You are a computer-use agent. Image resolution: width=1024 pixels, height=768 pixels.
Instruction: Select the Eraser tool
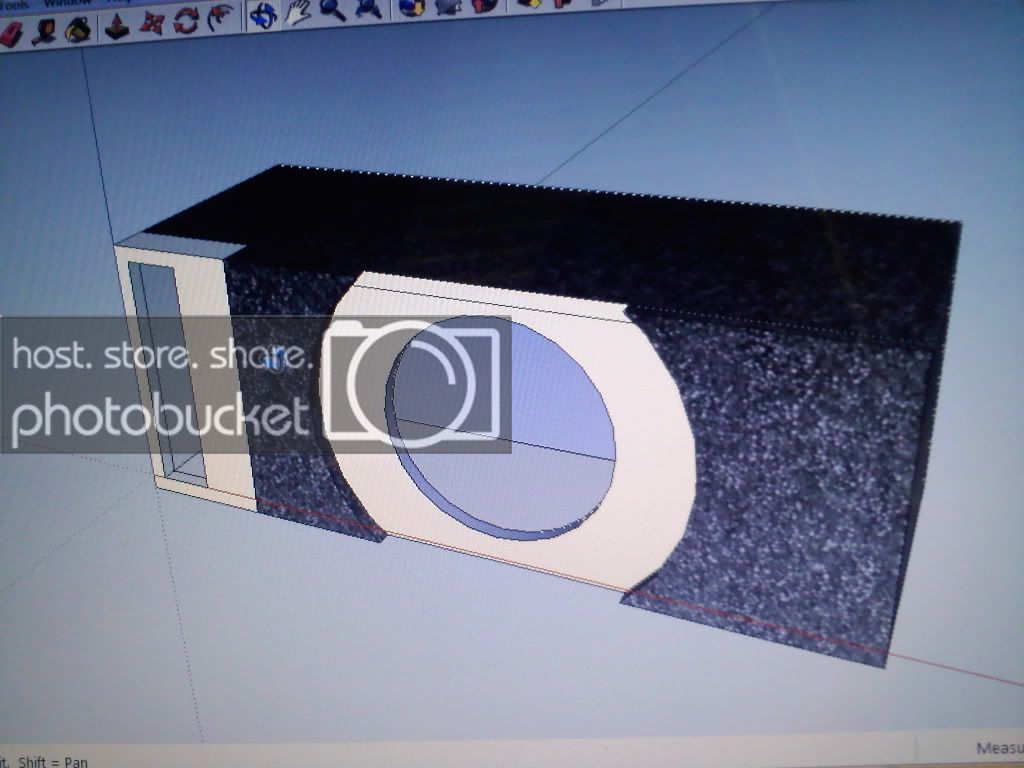tap(11, 35)
